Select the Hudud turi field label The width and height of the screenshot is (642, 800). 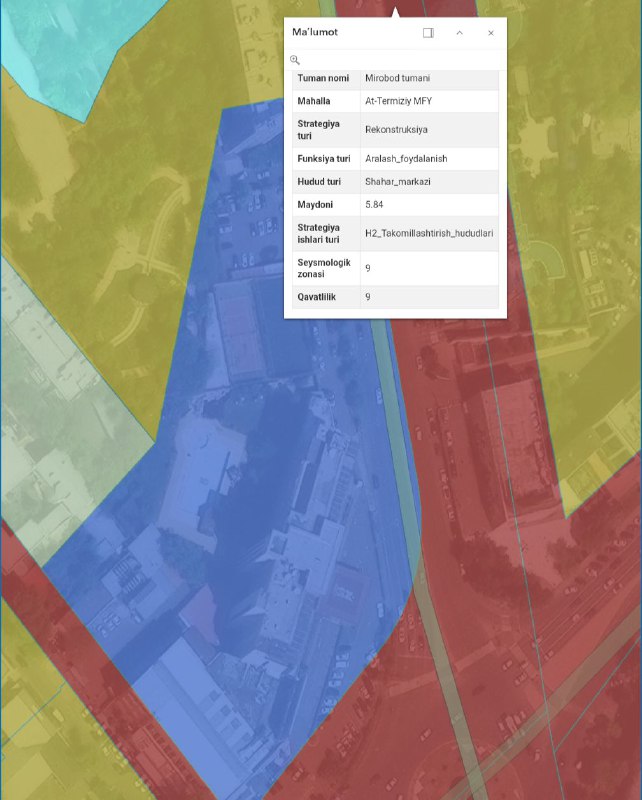click(x=319, y=182)
